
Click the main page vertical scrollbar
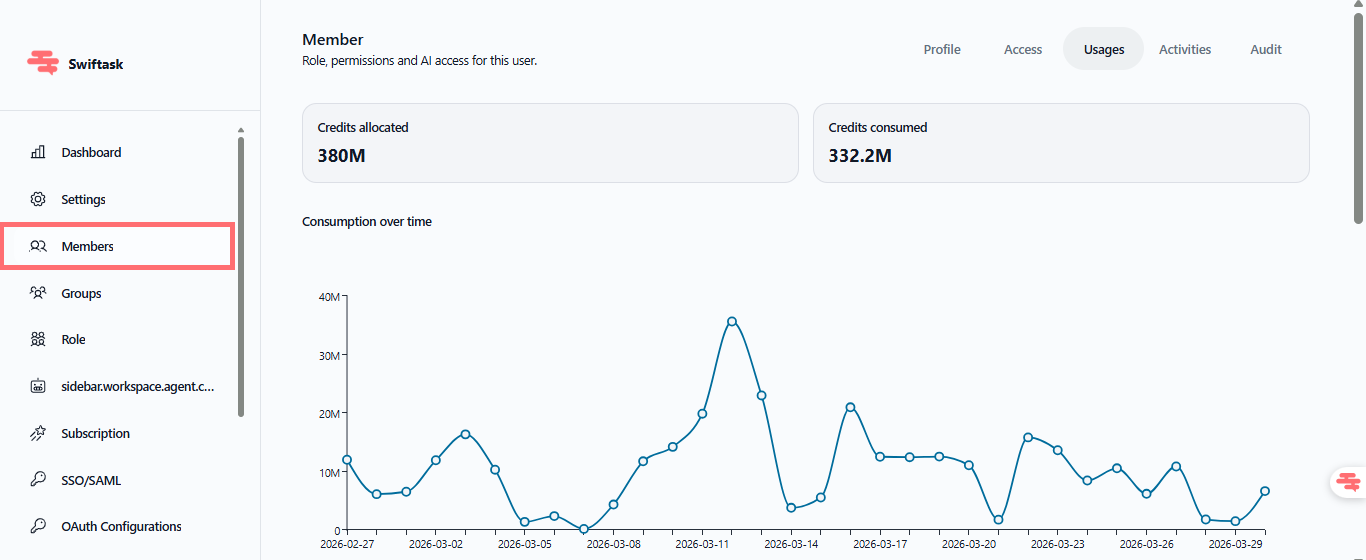coord(1358,112)
